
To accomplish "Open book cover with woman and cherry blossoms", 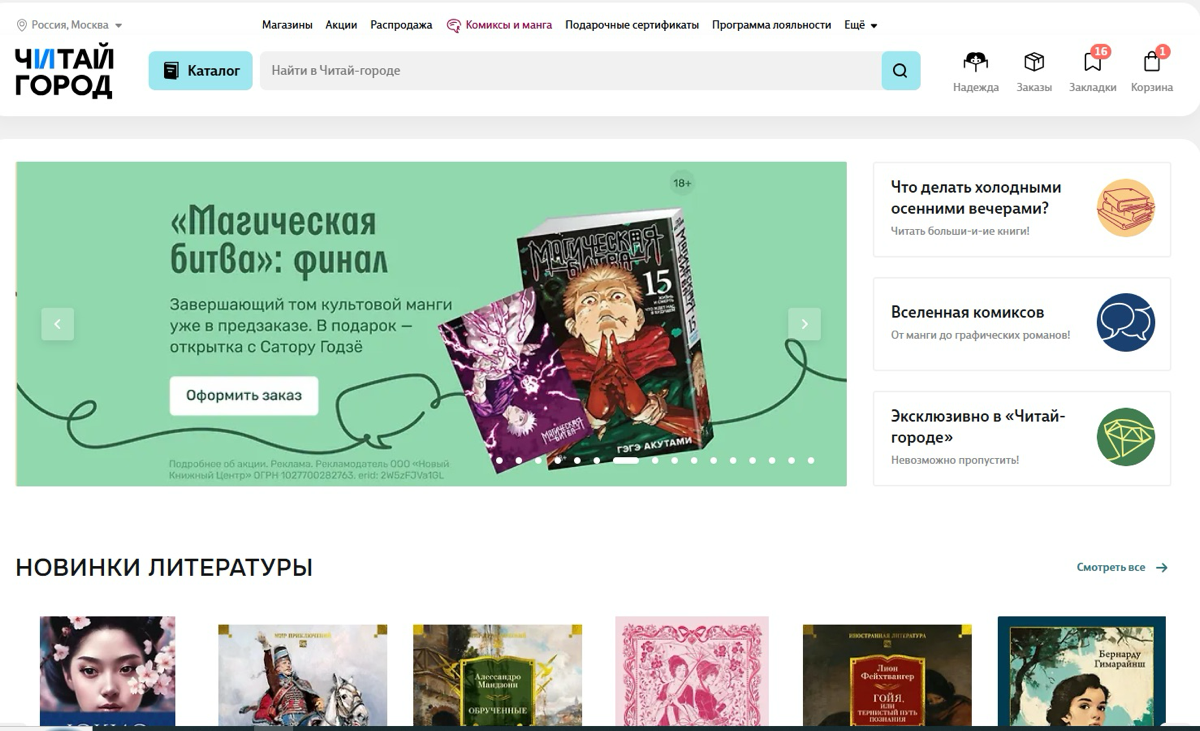I will click(108, 671).
